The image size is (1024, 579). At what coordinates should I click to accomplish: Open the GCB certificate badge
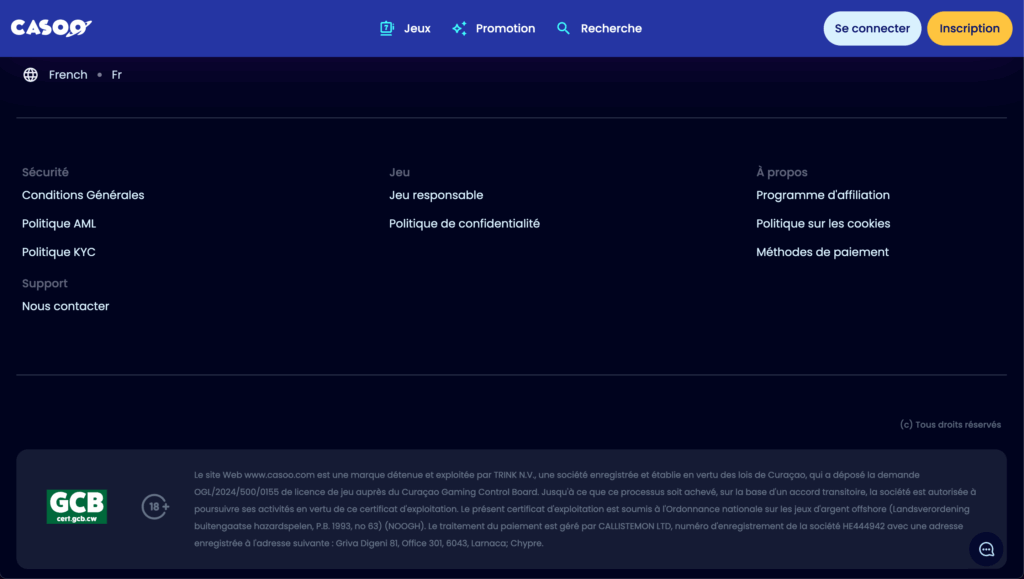[x=77, y=507]
